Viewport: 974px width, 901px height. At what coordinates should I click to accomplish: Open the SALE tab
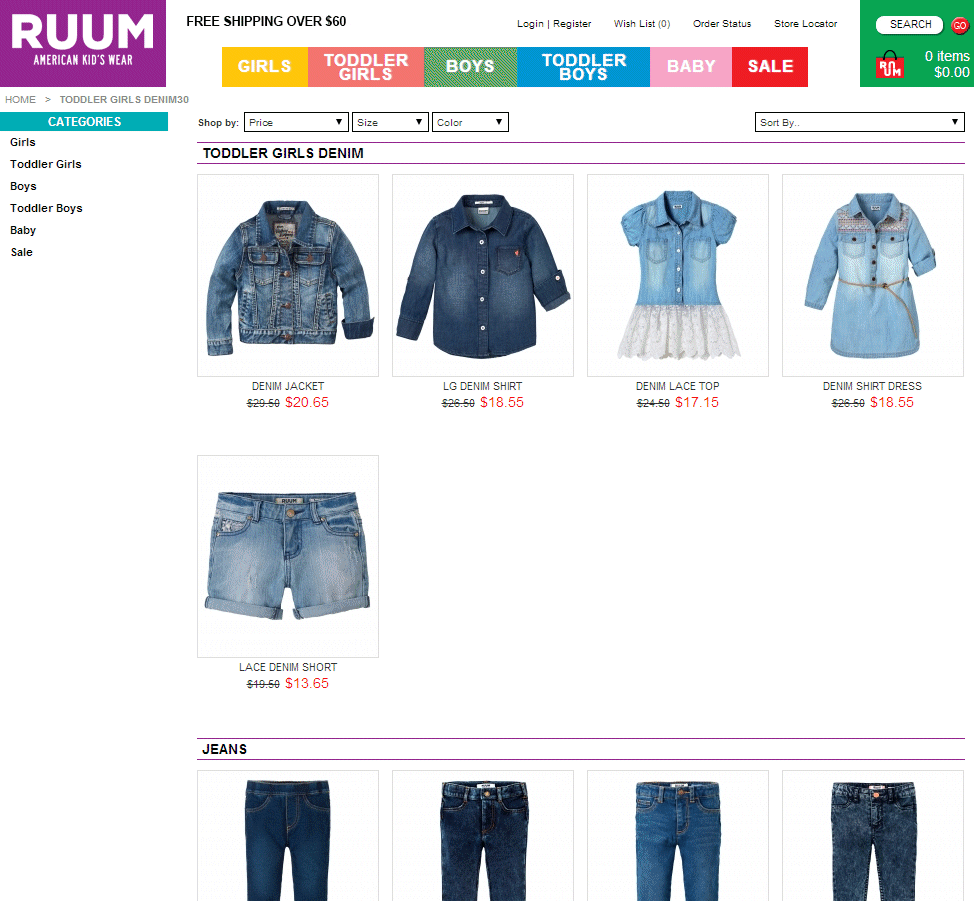pos(770,66)
